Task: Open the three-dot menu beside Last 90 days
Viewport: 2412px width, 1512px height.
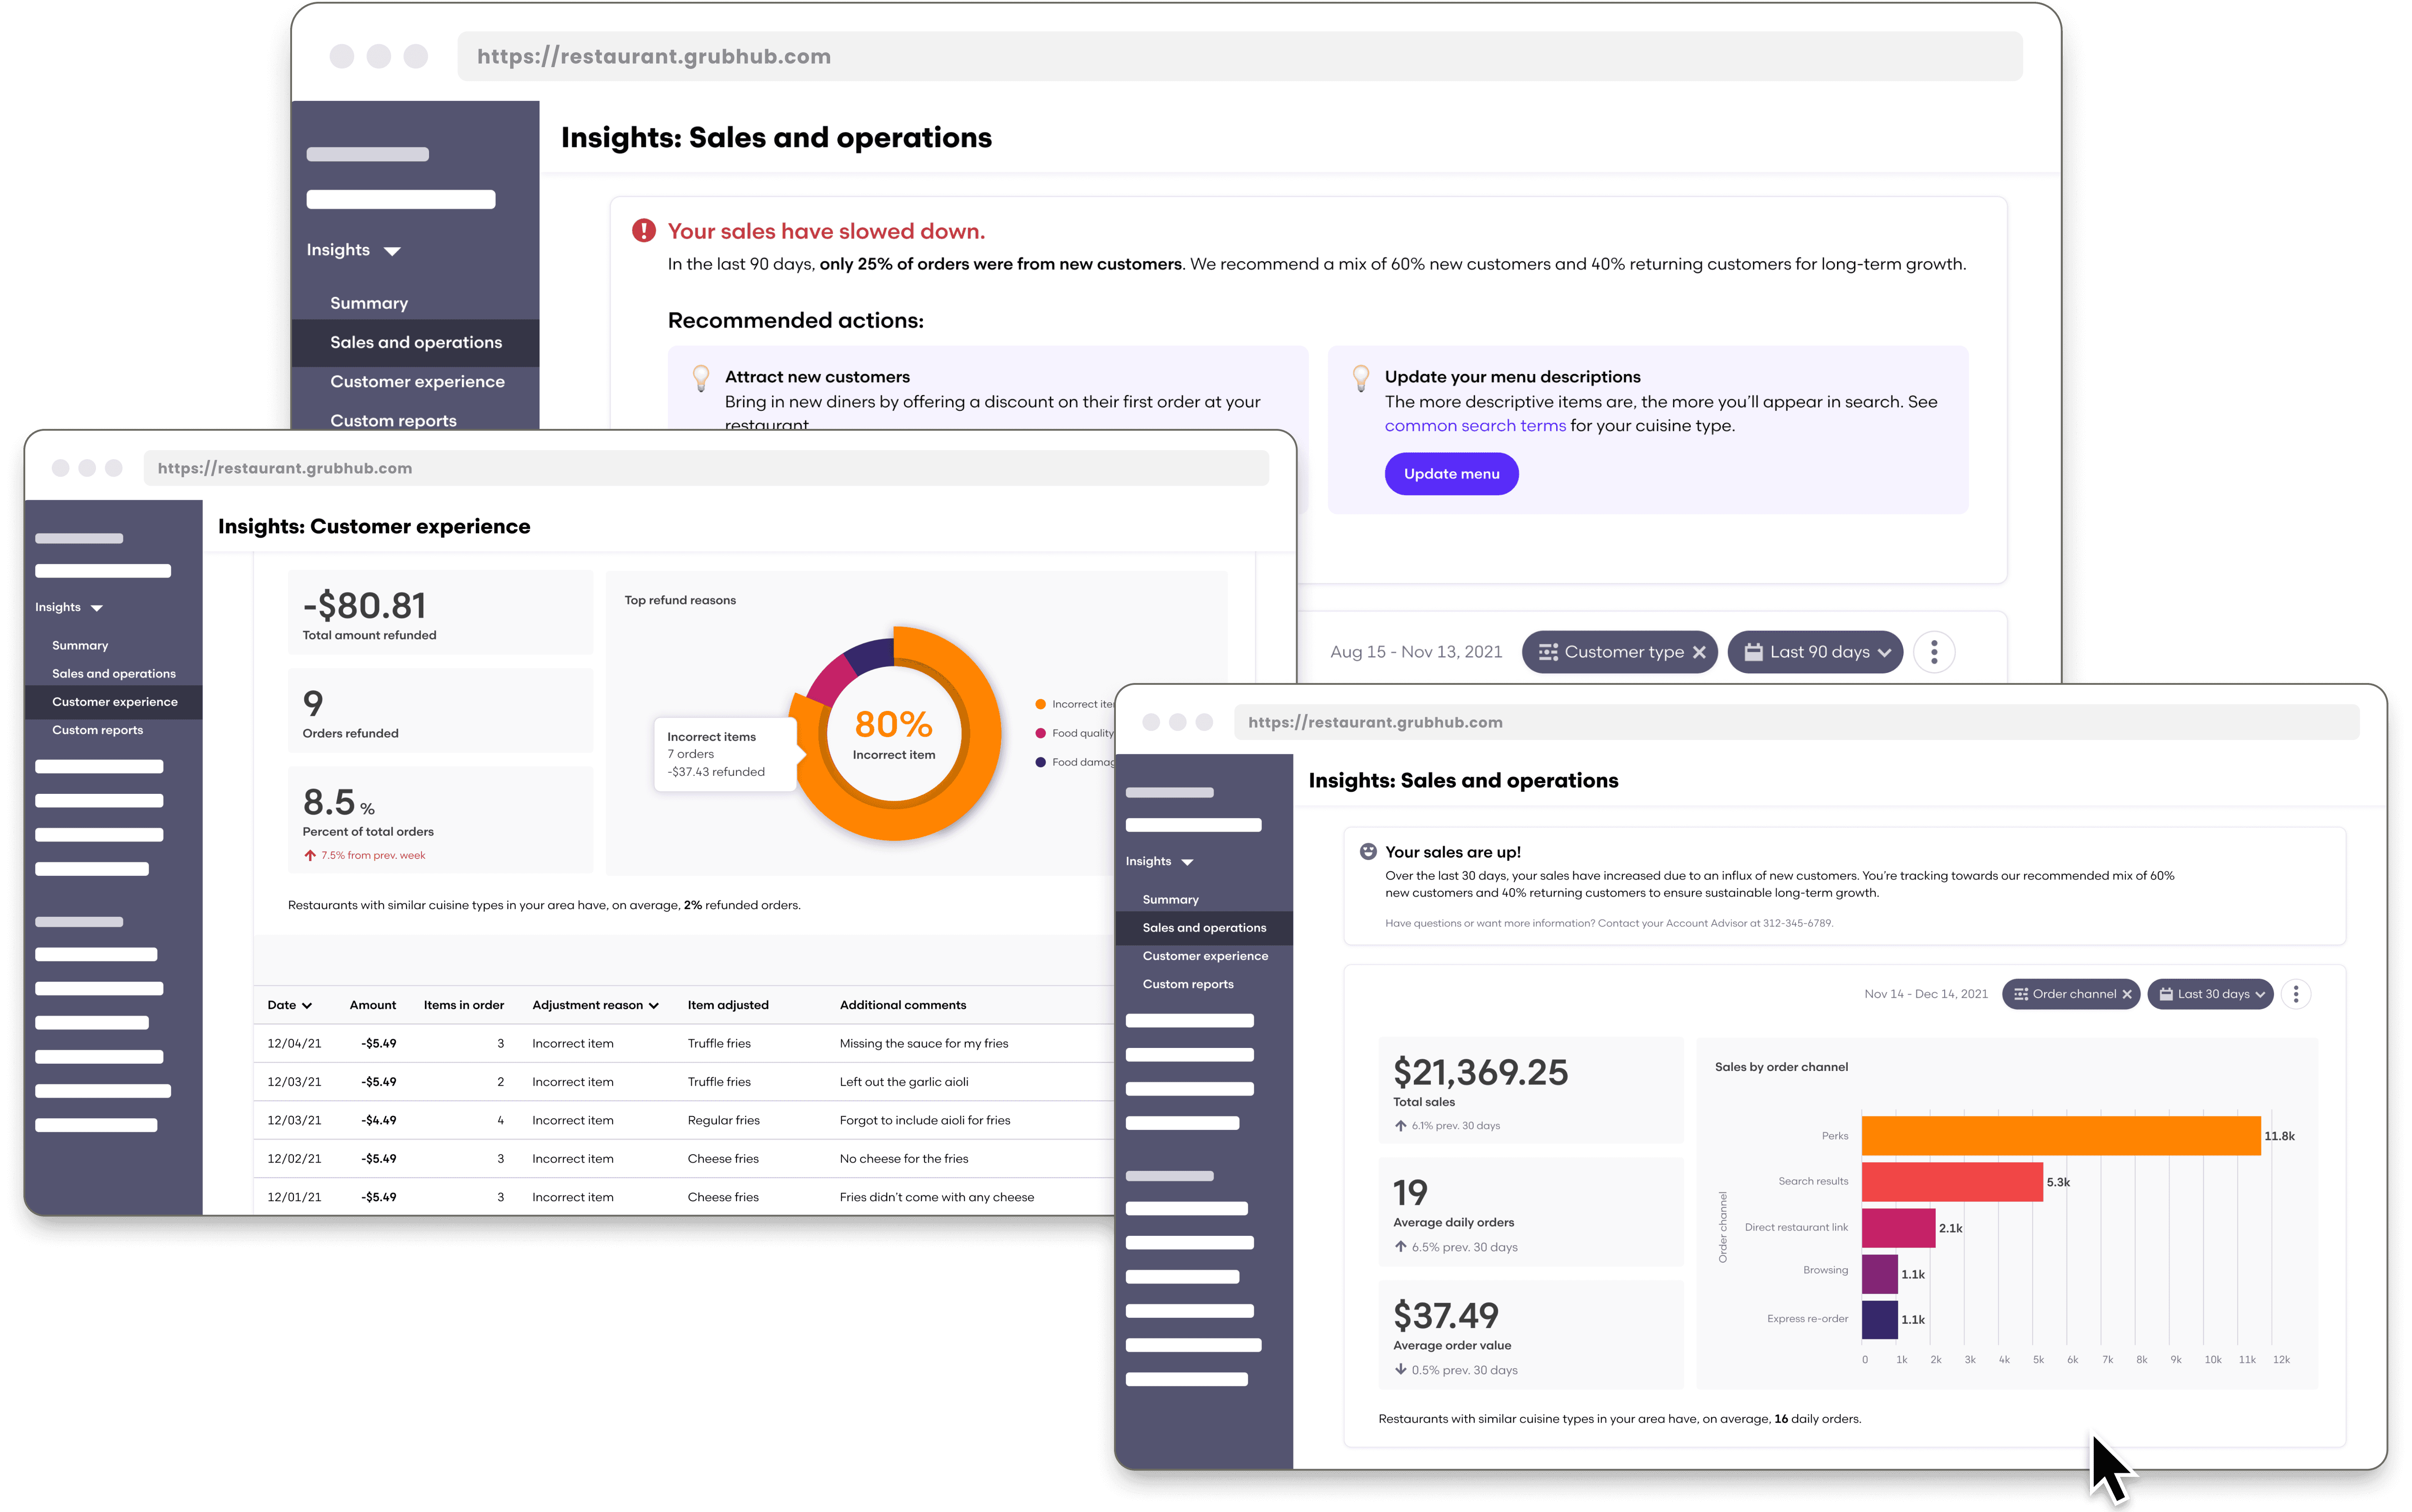Action: pos(1934,652)
